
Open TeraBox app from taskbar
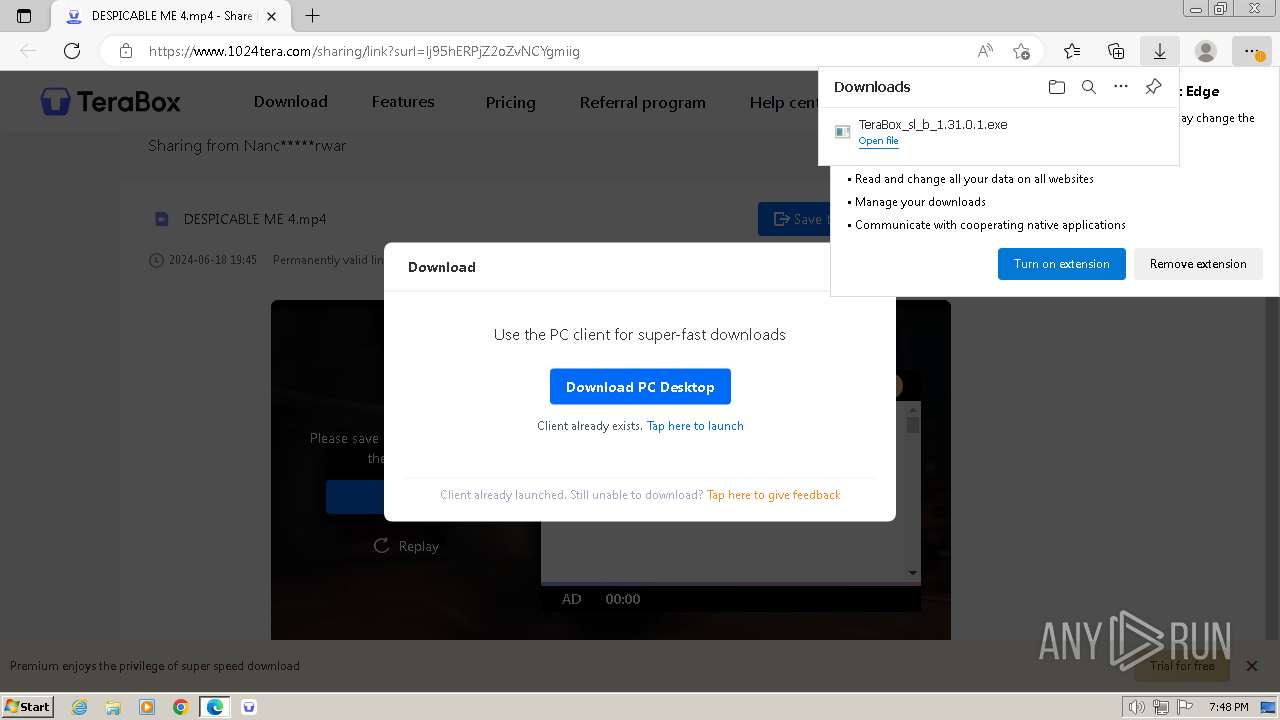coord(249,707)
